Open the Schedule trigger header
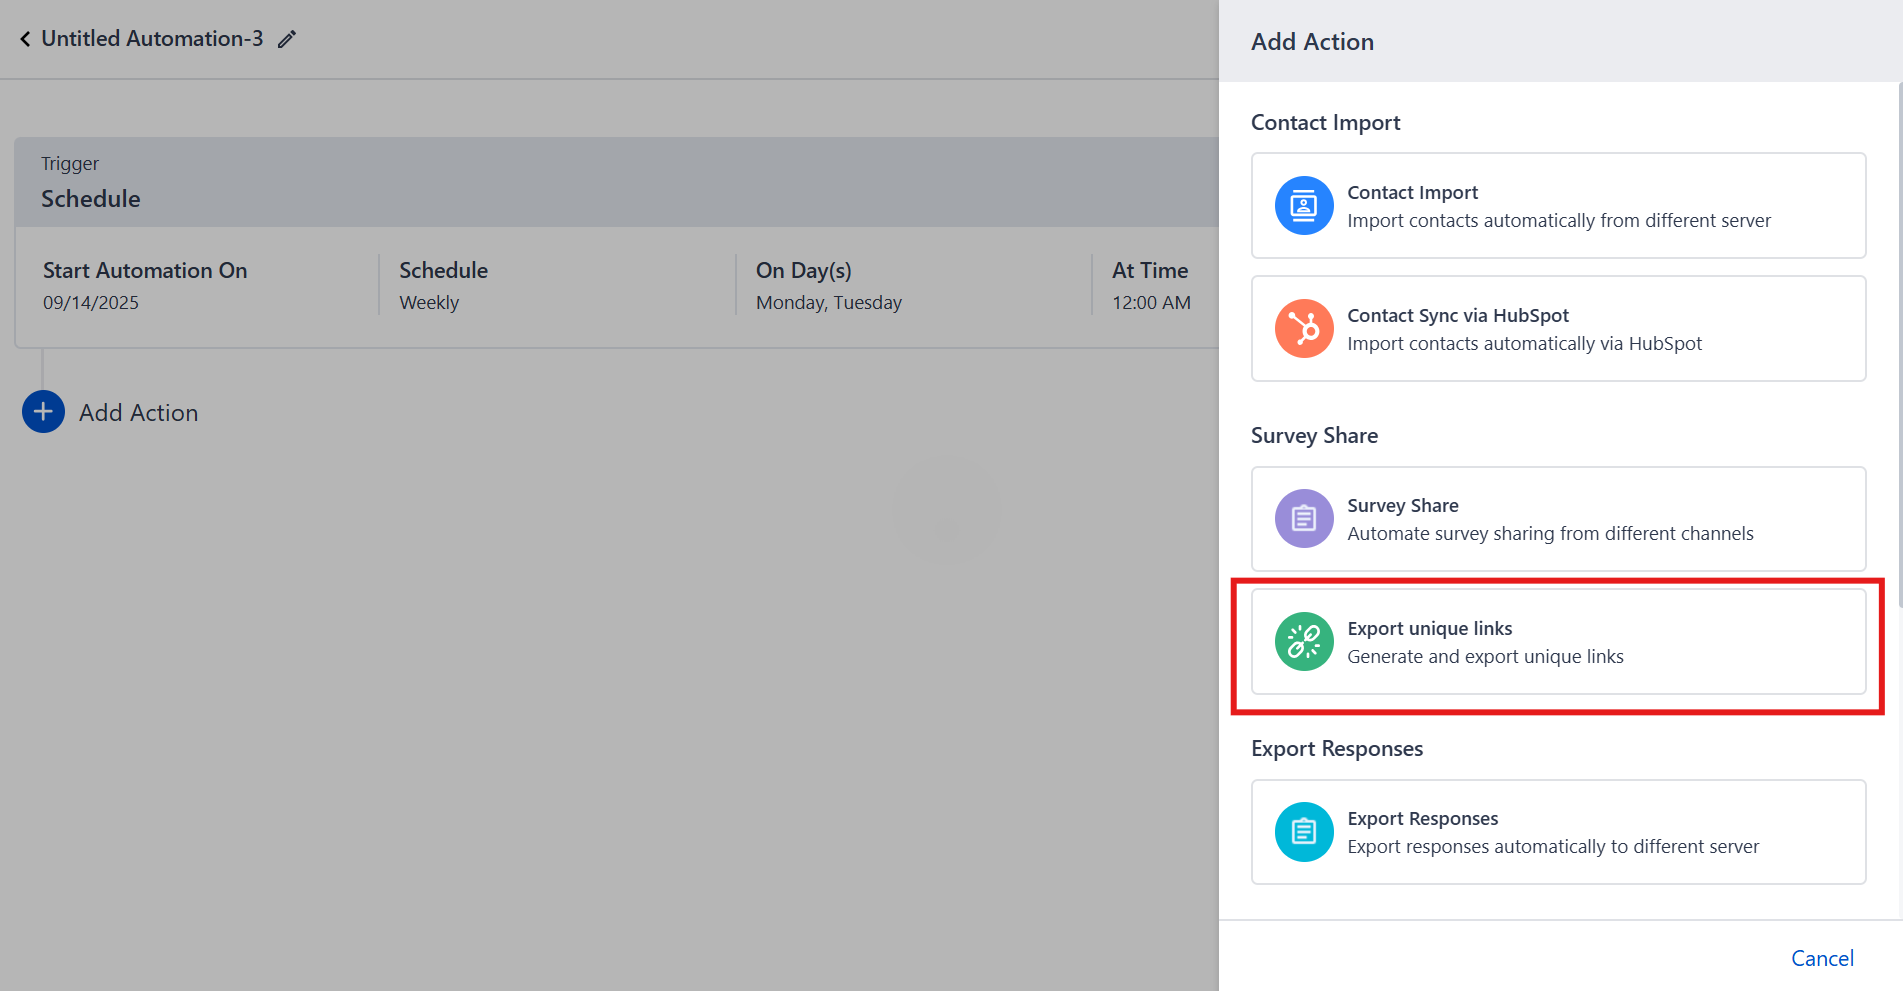The height and width of the screenshot is (991, 1903). point(90,199)
